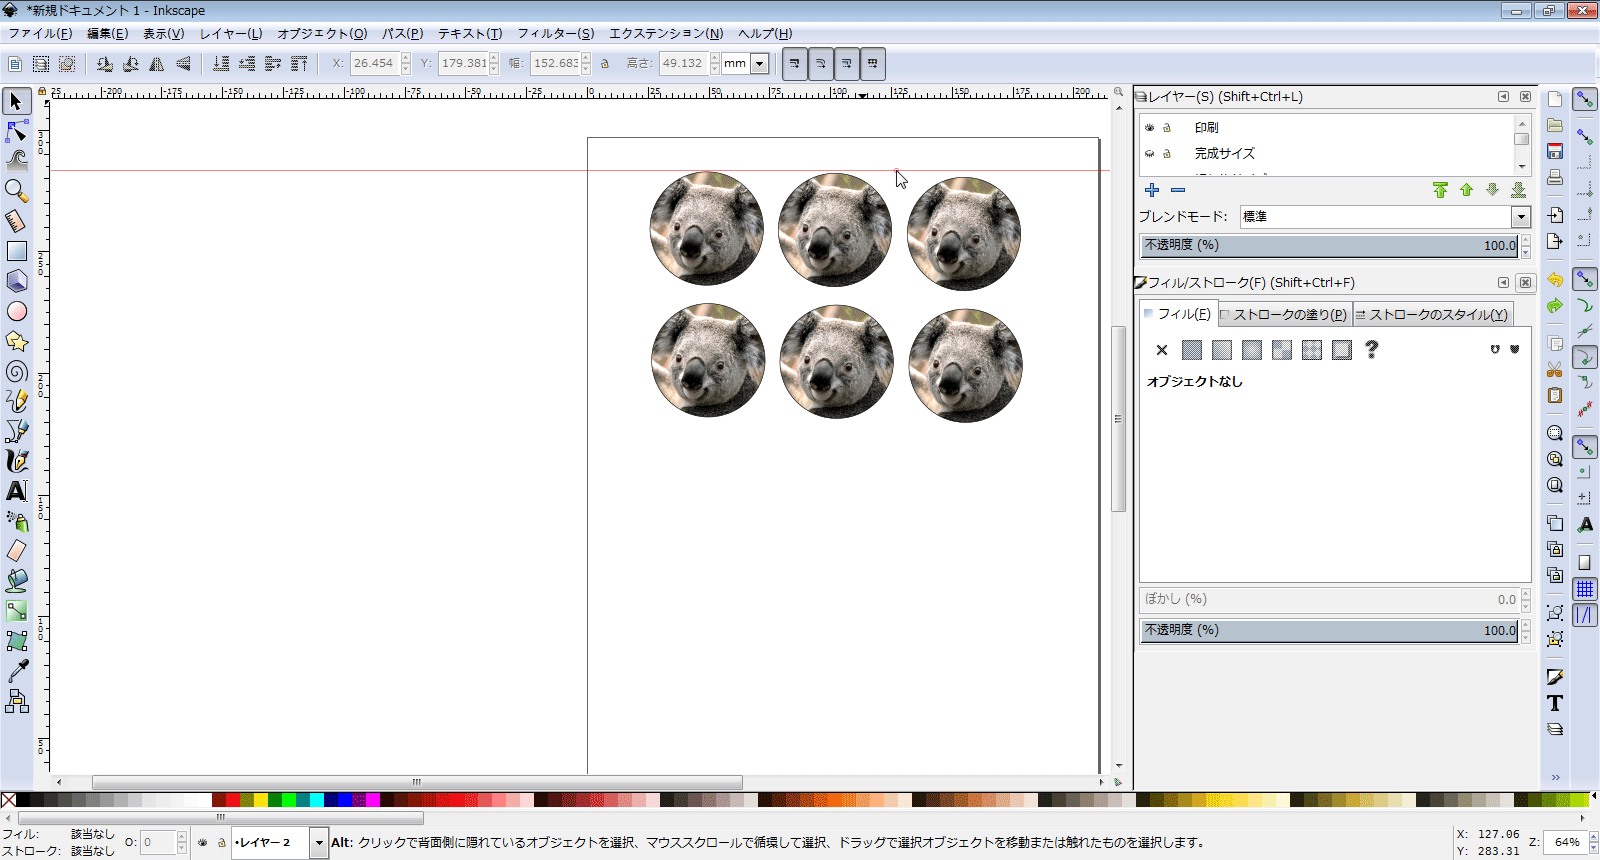This screenshot has height=860, width=1600.
Task: Select the Eyedropper color picker tool
Action: (17, 671)
